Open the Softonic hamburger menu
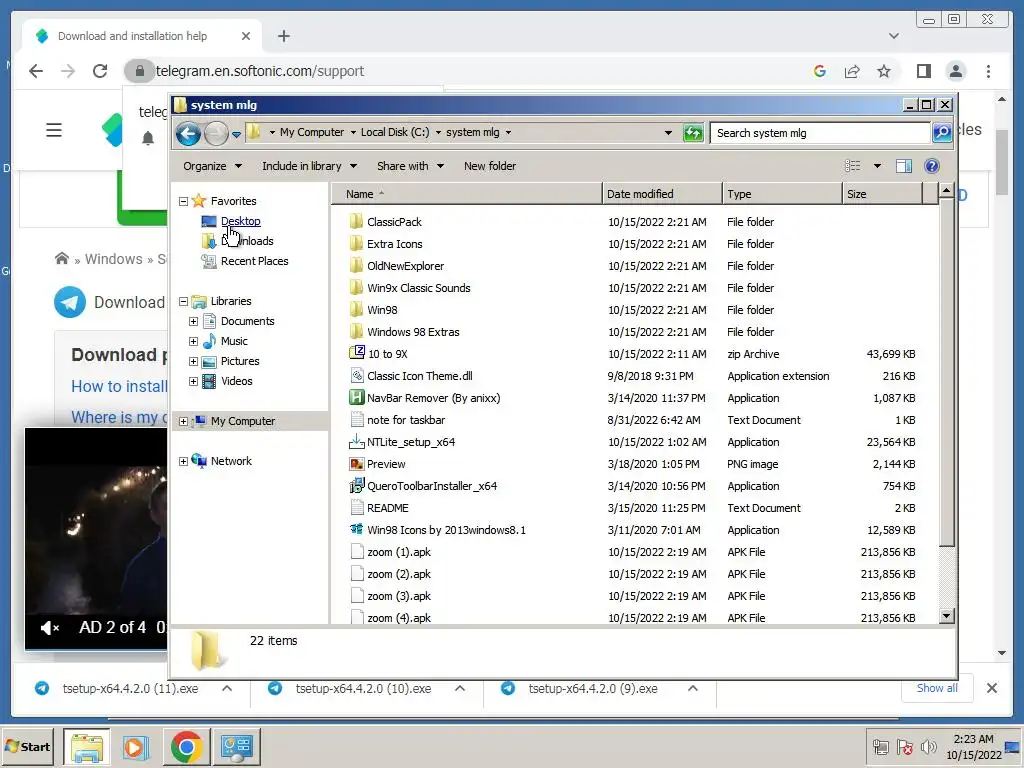Image resolution: width=1024 pixels, height=768 pixels. tap(54, 130)
